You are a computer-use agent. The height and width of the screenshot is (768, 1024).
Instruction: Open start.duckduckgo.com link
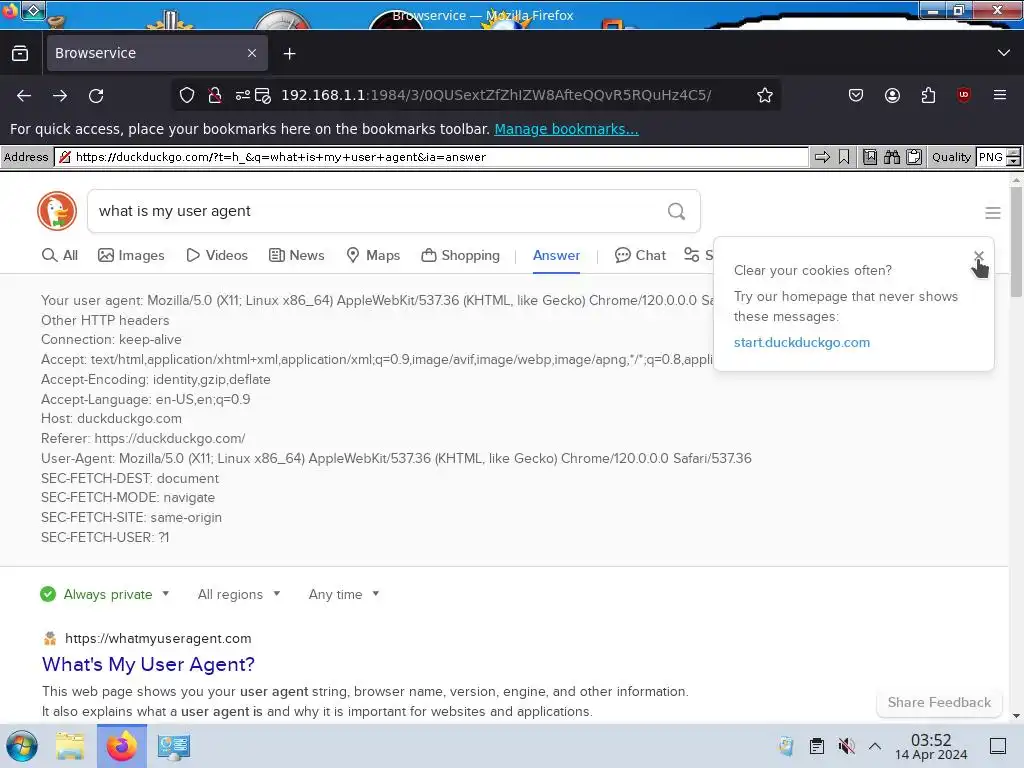[x=801, y=342]
